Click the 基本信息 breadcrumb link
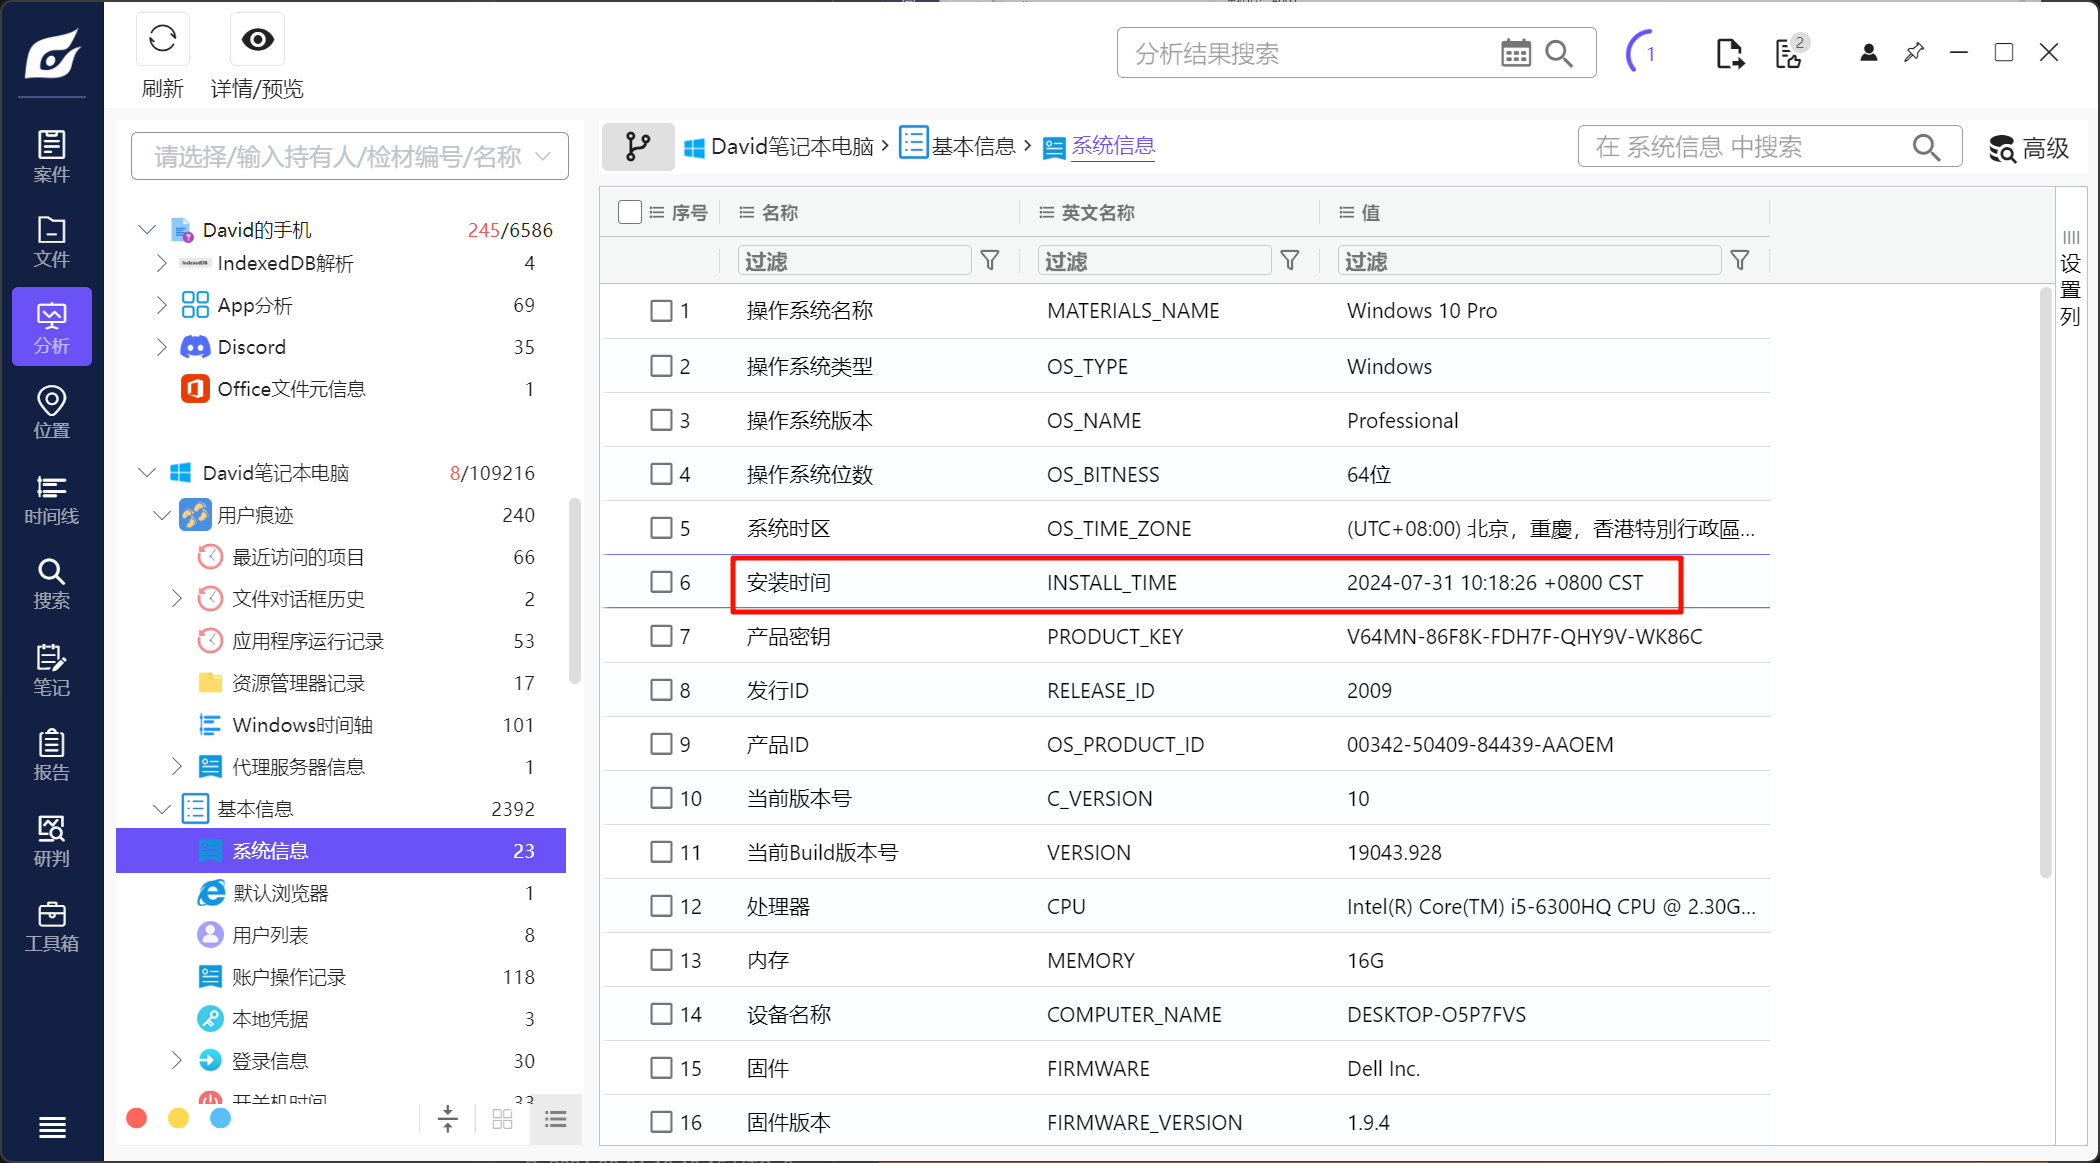Image resolution: width=2100 pixels, height=1163 pixels. [972, 147]
